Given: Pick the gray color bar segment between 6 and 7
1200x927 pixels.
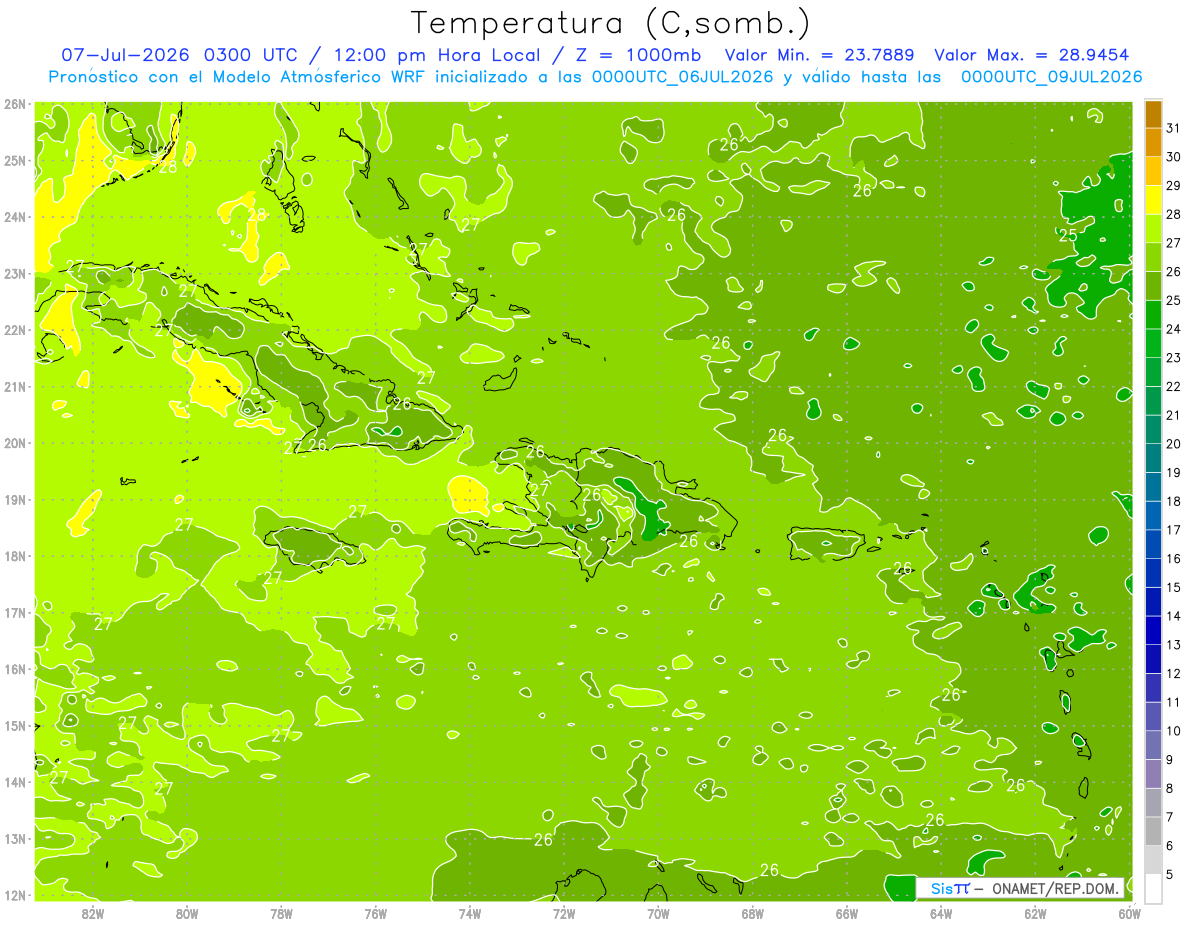Looking at the screenshot, I should [x=1153, y=831].
